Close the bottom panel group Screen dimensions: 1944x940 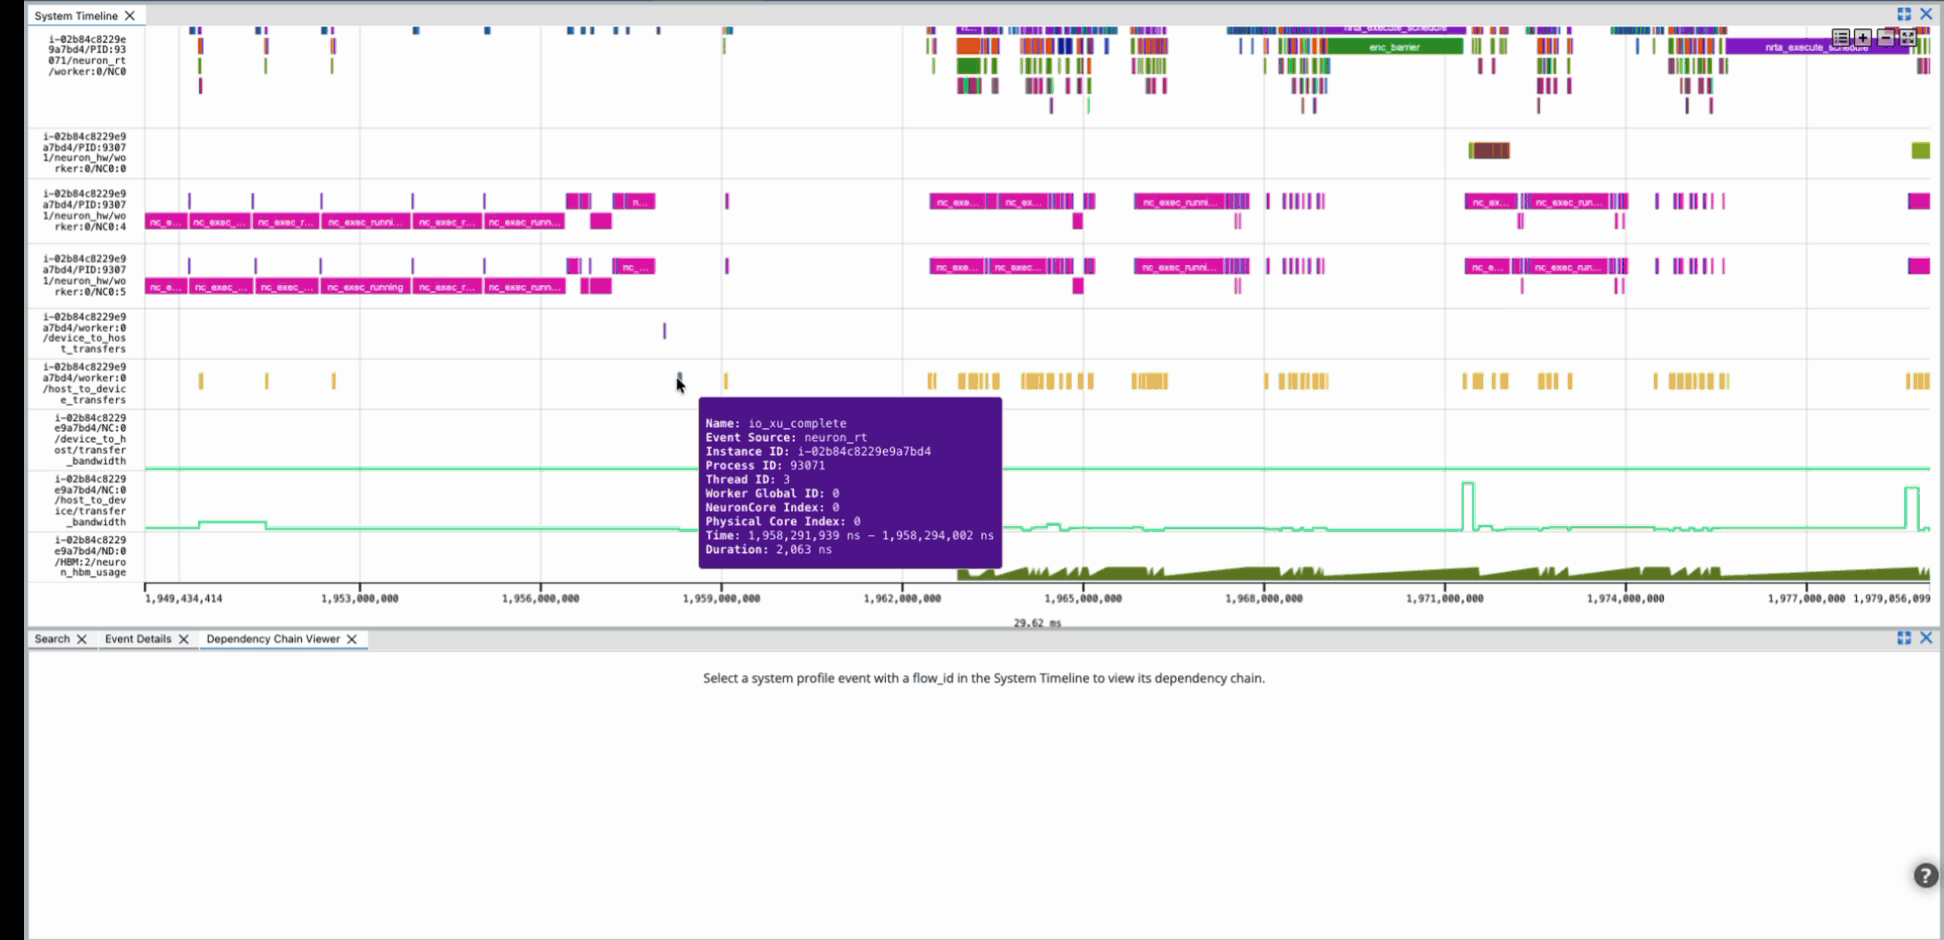click(1926, 638)
